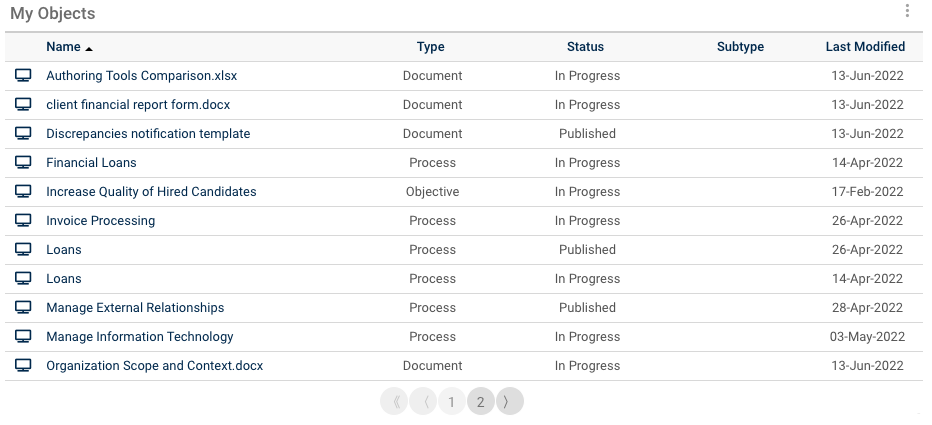Click monitor icon beside Authoring Tools Comparison.xlsx
The width and height of the screenshot is (932, 425).
pos(23,76)
